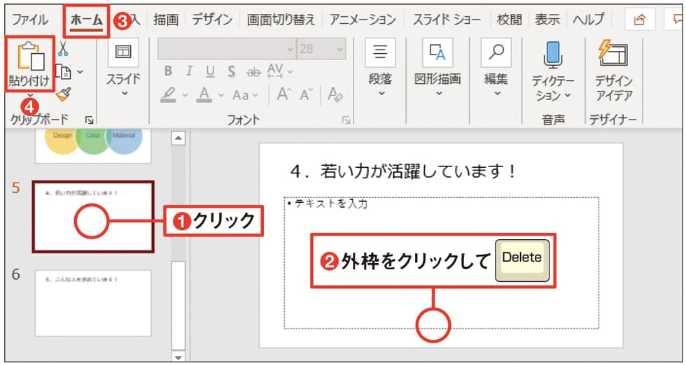
Task: Click the font color A button
Action: [x=204, y=95]
